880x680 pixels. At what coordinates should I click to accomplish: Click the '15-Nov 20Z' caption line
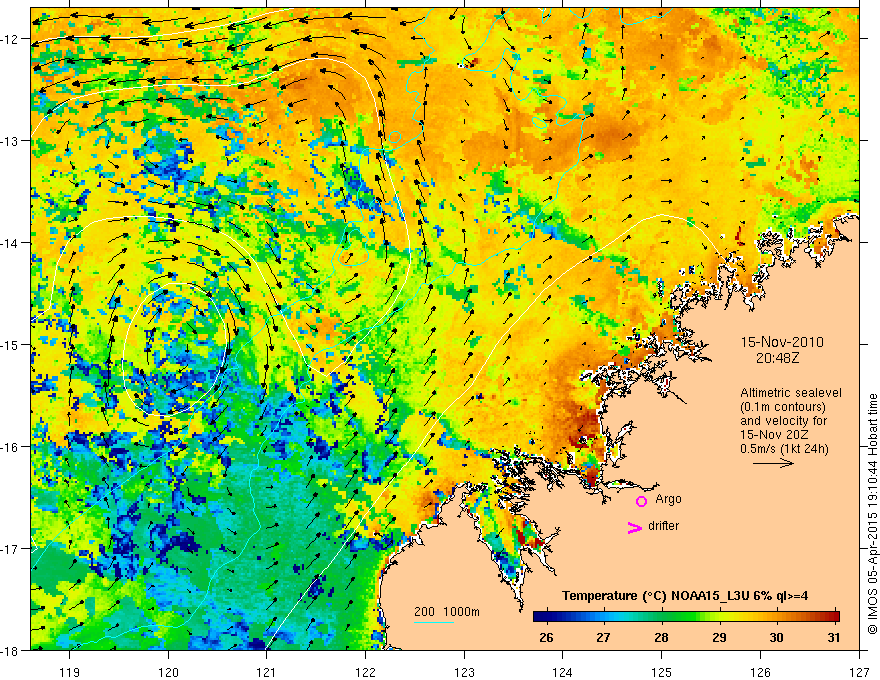pos(772,435)
